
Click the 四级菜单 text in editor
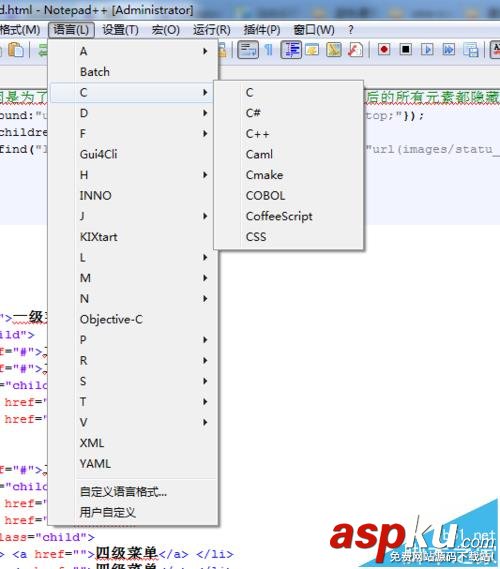pyautogui.click(x=127, y=553)
